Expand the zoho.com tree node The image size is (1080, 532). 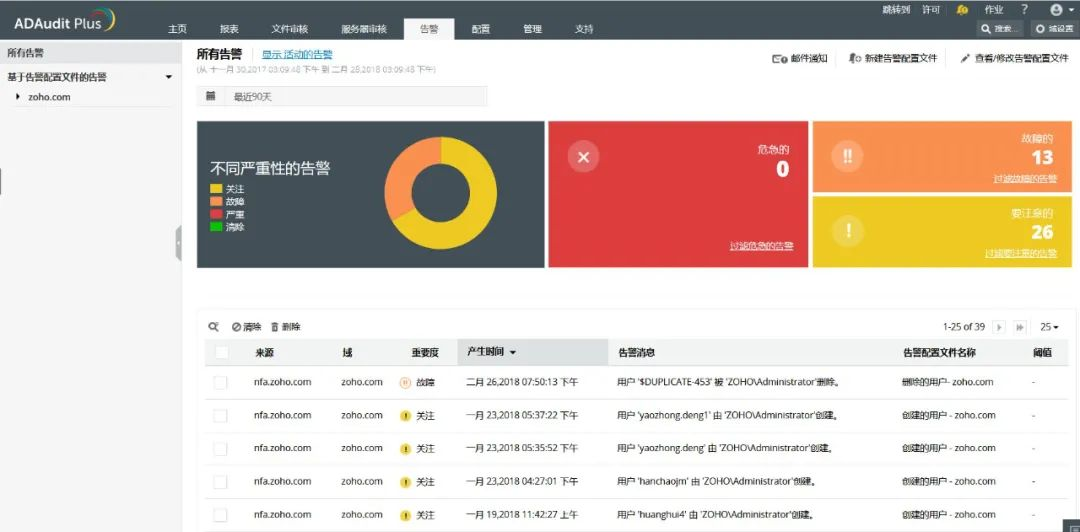(x=18, y=96)
